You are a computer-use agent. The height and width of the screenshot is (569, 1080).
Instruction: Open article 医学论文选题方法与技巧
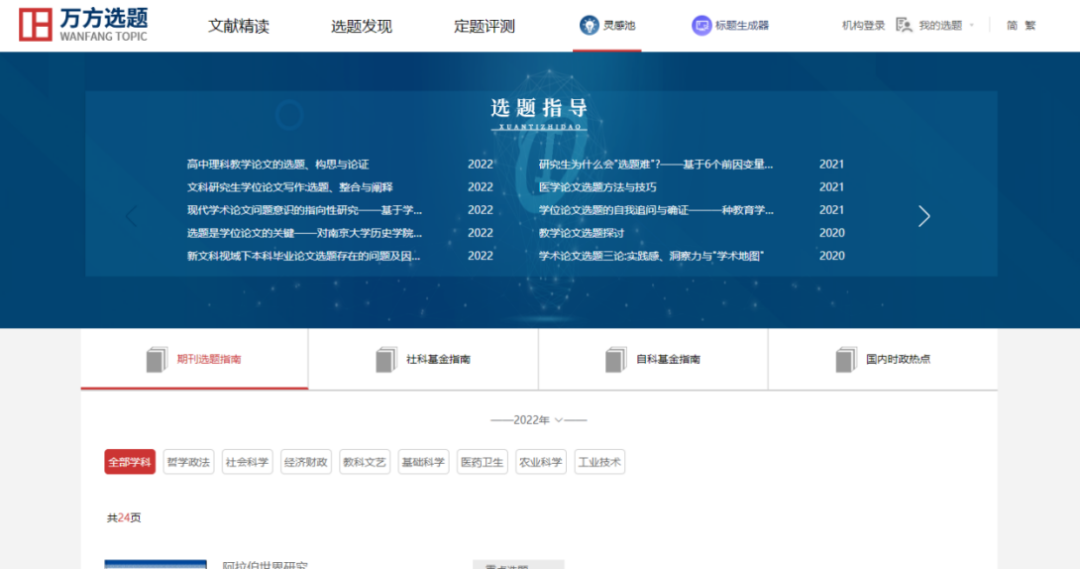click(597, 187)
